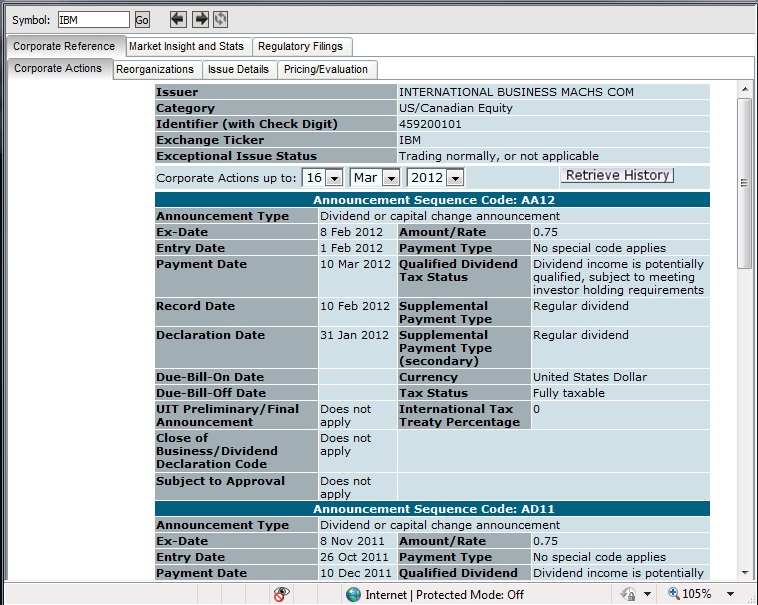Switch to Corporate Reference tab

point(64,46)
